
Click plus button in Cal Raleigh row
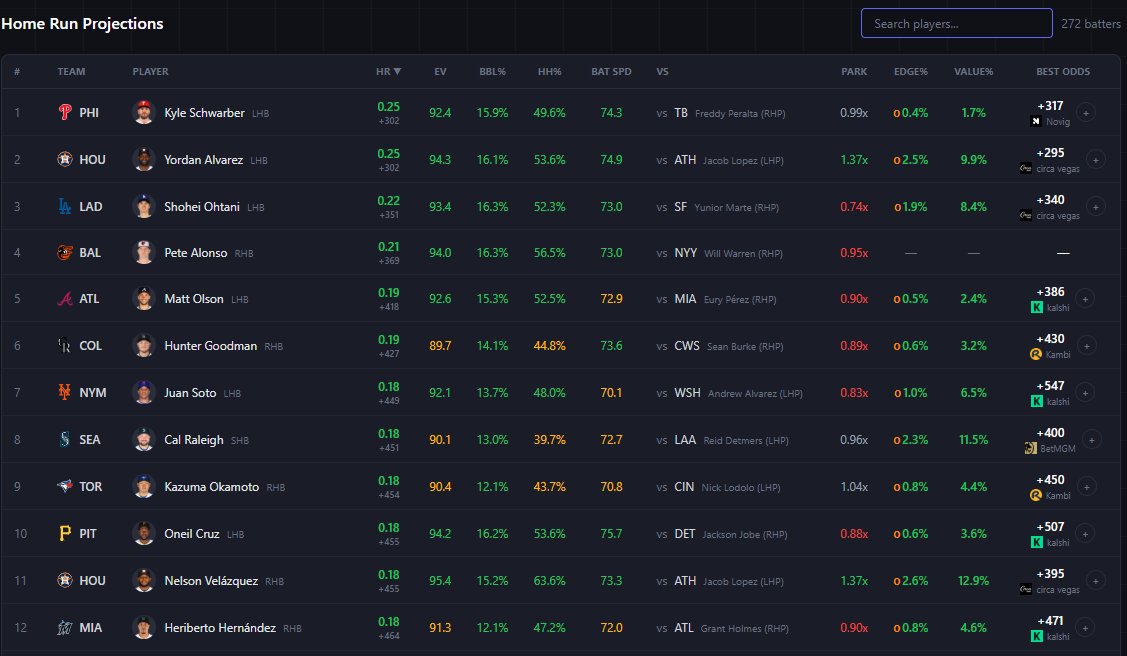point(1091,440)
